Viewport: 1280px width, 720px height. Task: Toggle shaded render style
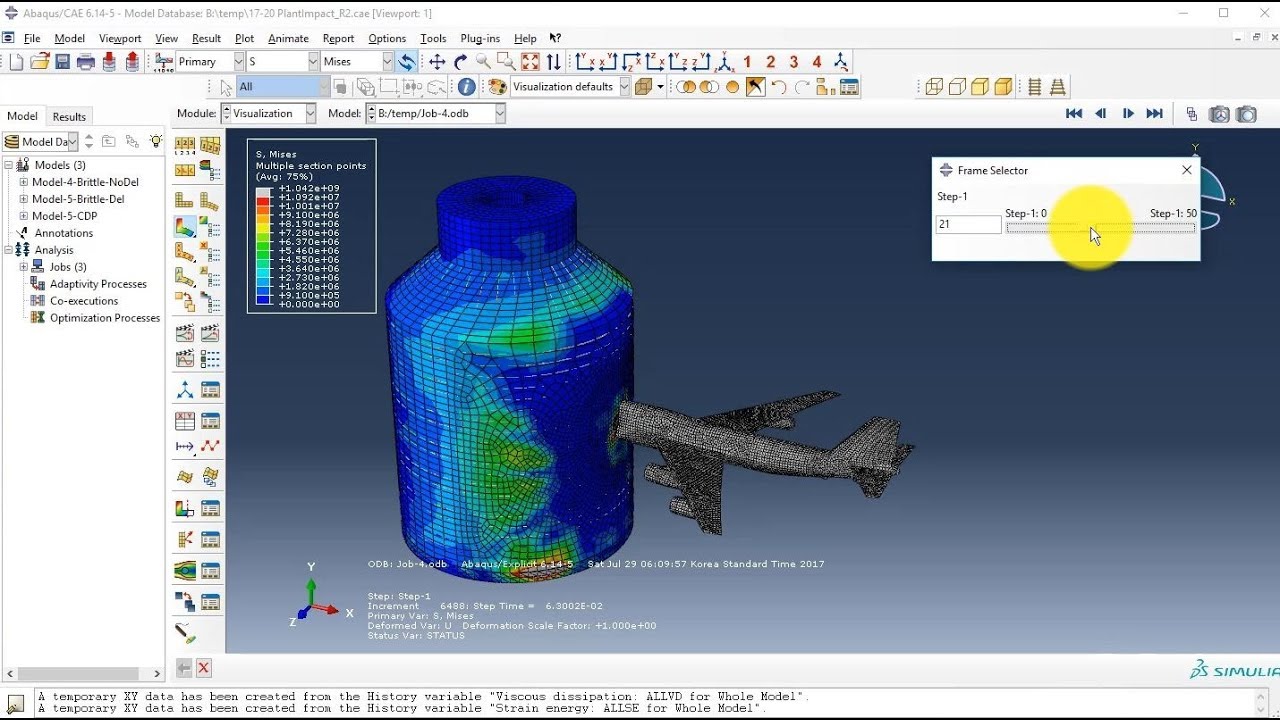point(1003,87)
